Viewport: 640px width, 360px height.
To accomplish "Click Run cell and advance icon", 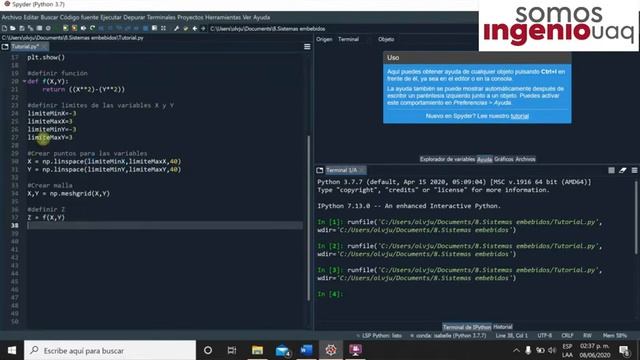I will pyautogui.click(x=74, y=28).
